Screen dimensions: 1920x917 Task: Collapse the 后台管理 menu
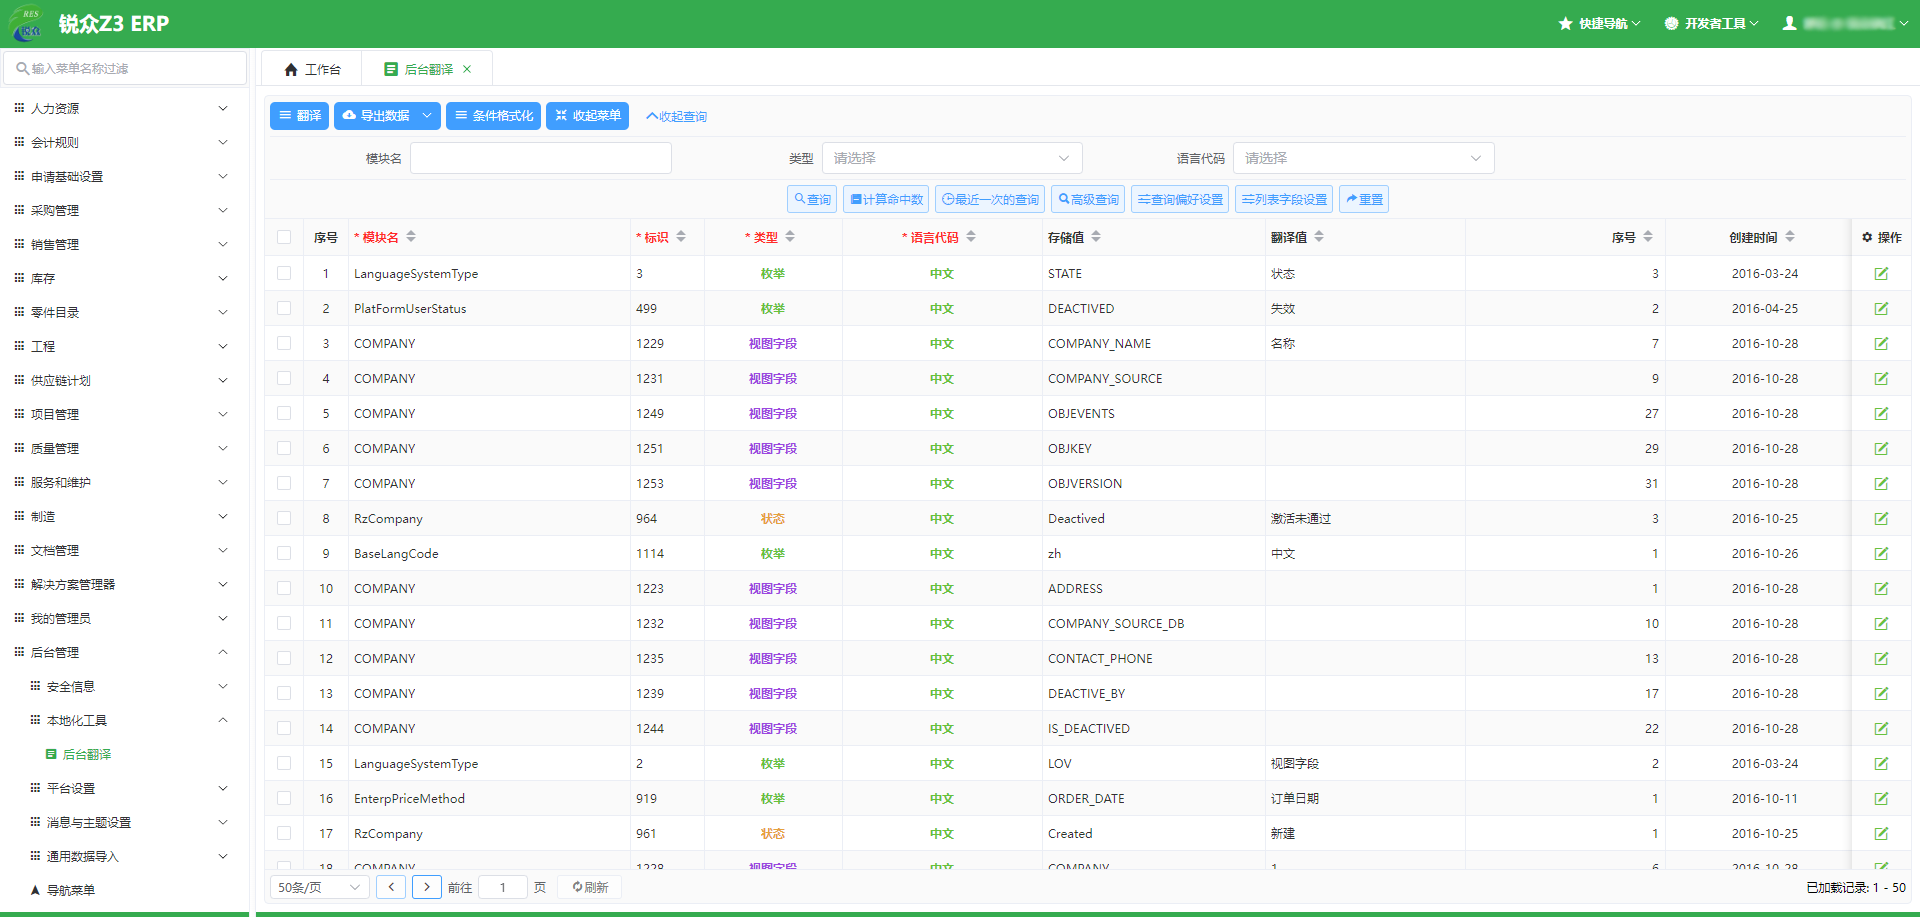point(124,652)
